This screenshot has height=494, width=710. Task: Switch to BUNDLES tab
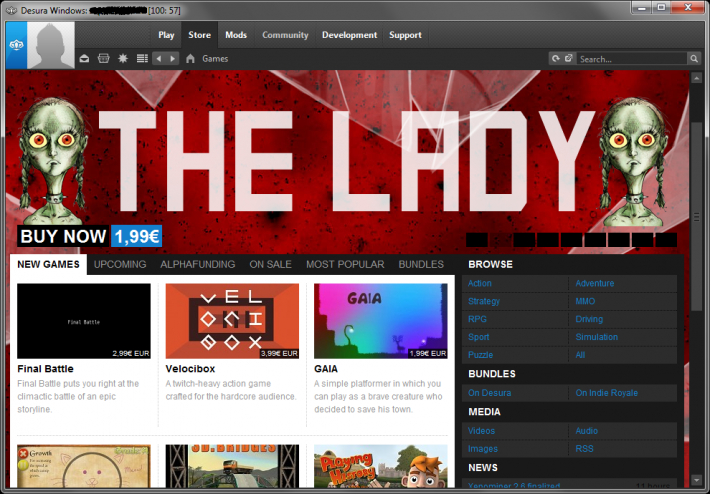click(421, 264)
